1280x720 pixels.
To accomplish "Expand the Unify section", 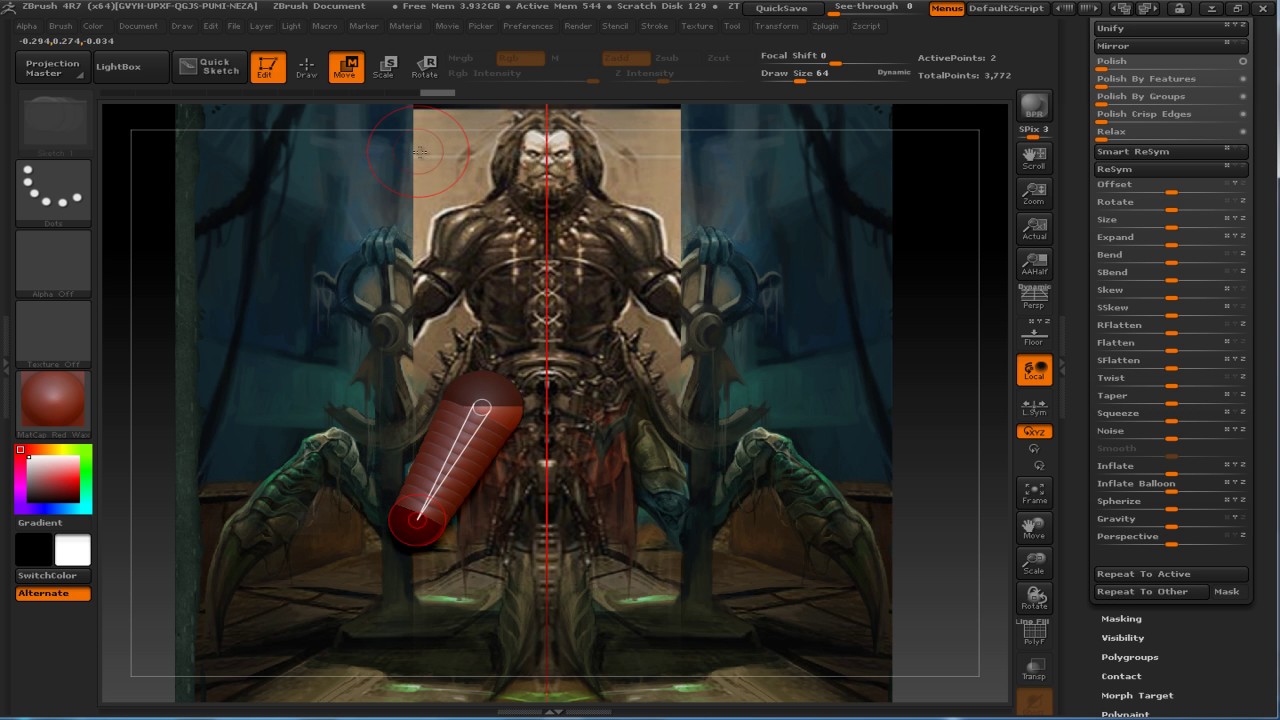I will click(1171, 28).
